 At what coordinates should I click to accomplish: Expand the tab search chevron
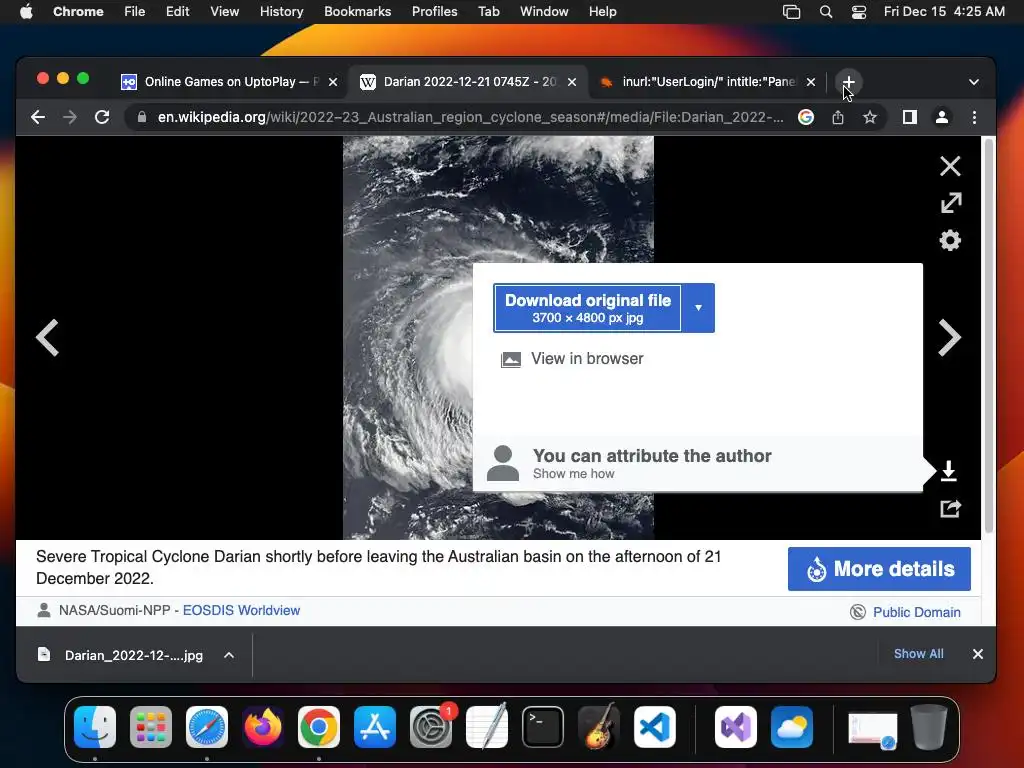974,82
